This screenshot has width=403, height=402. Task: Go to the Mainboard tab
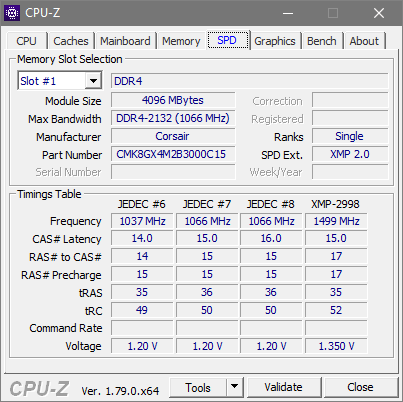125,41
